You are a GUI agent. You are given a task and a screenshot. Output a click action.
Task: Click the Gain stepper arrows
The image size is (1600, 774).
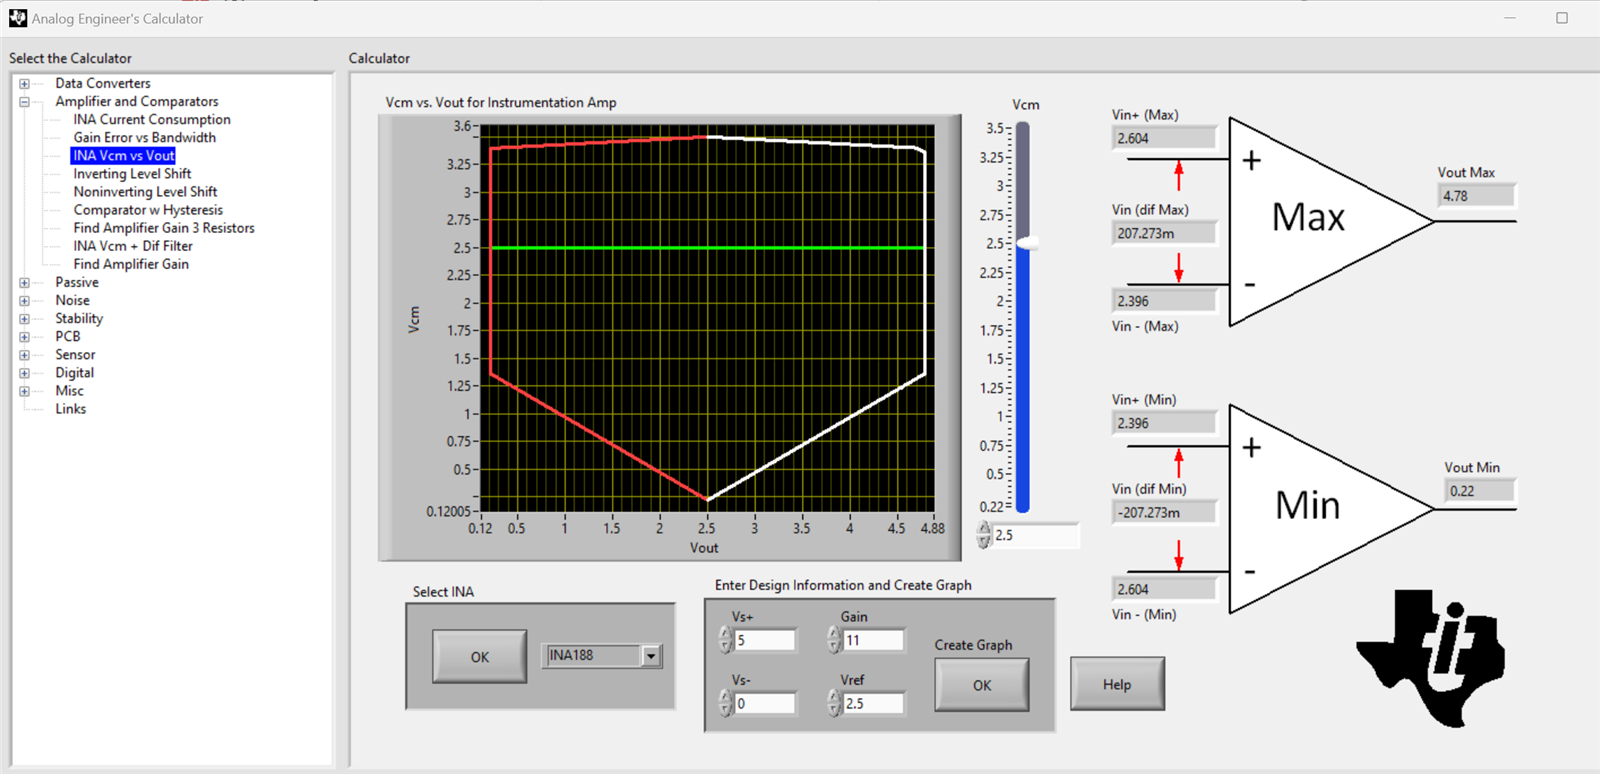pos(834,640)
